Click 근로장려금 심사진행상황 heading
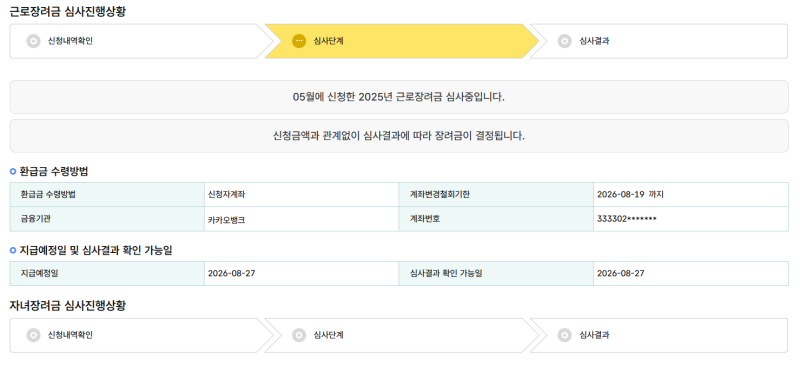 tap(68, 12)
